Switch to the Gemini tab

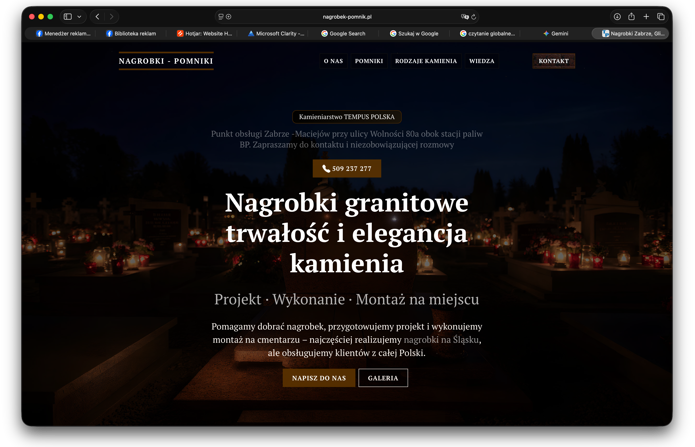coord(556,33)
